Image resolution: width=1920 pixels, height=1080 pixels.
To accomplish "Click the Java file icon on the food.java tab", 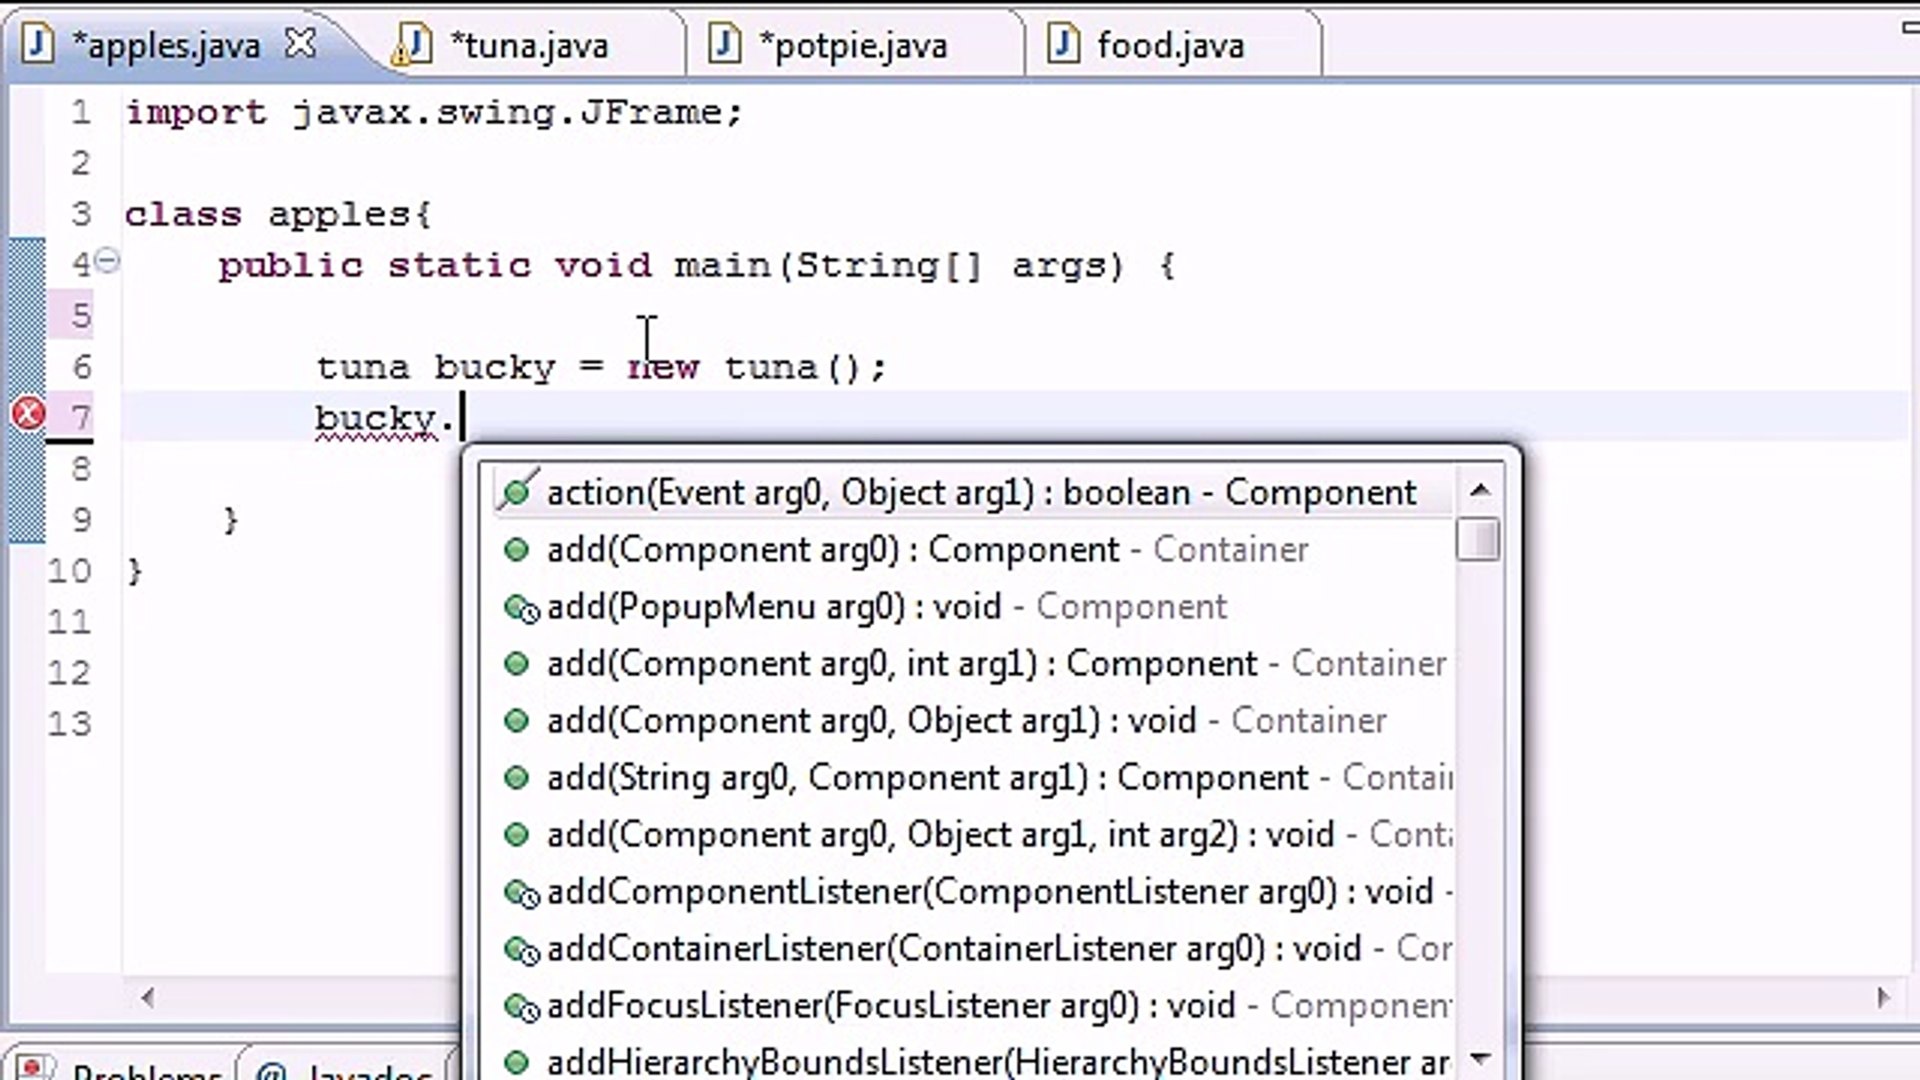I will [x=1066, y=44].
